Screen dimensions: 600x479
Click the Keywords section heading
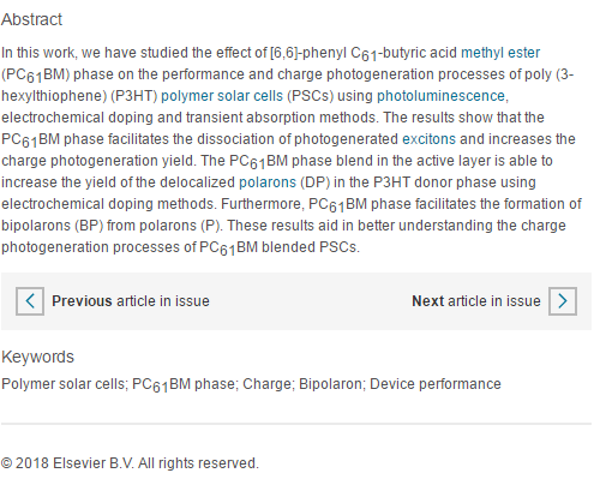(x=38, y=357)
